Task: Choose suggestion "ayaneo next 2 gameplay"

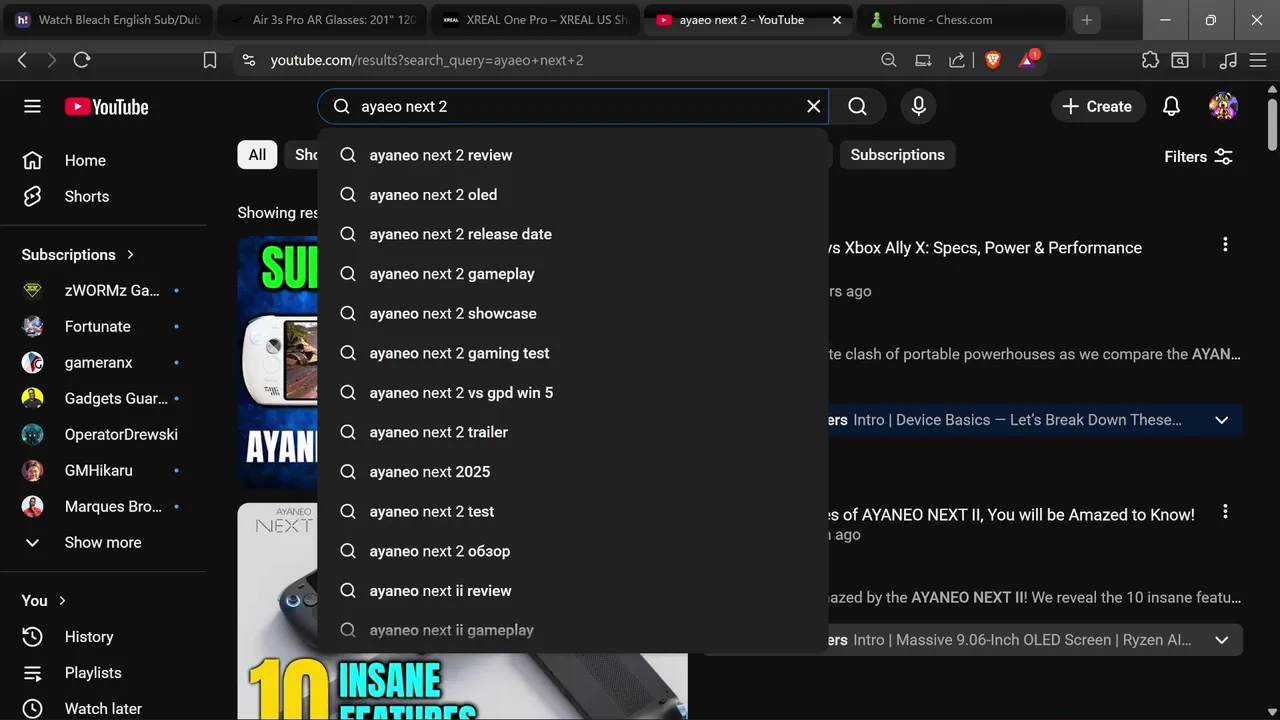Action: pyautogui.click(x=573, y=273)
